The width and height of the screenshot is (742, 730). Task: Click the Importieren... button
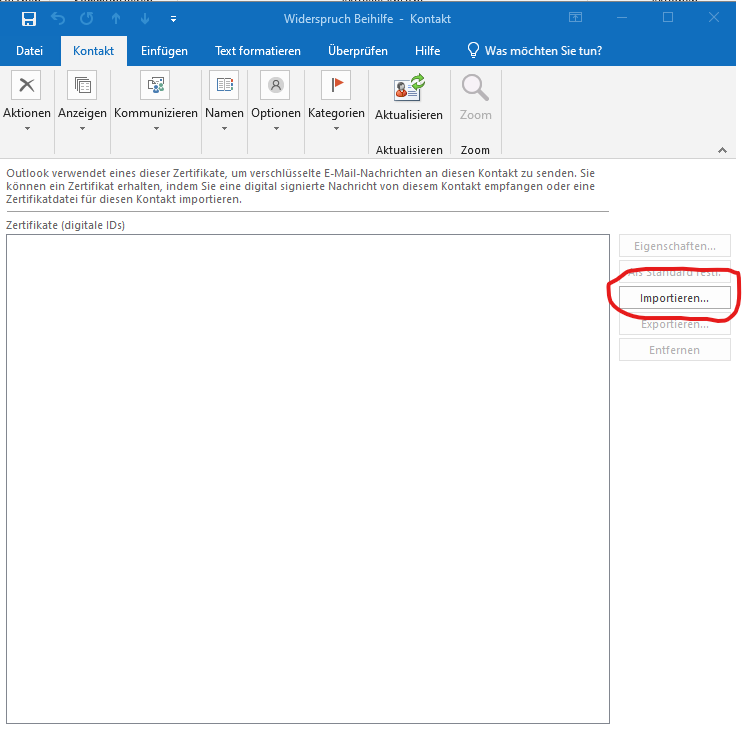pos(674,298)
